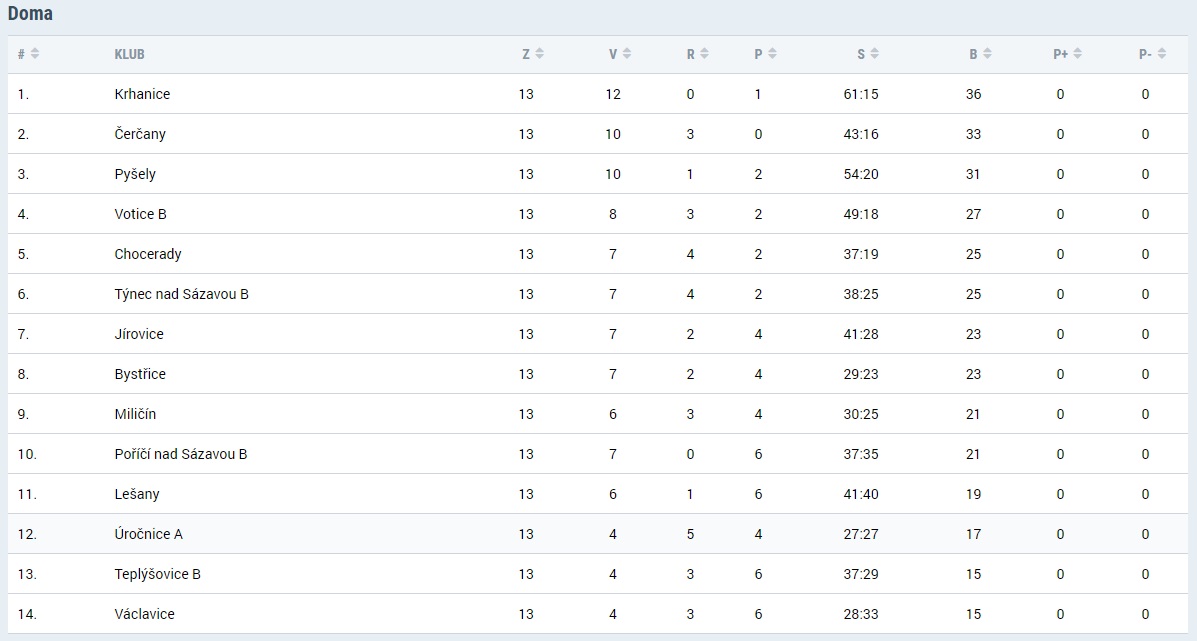Sort by B points column arrows

pyautogui.click(x=987, y=53)
